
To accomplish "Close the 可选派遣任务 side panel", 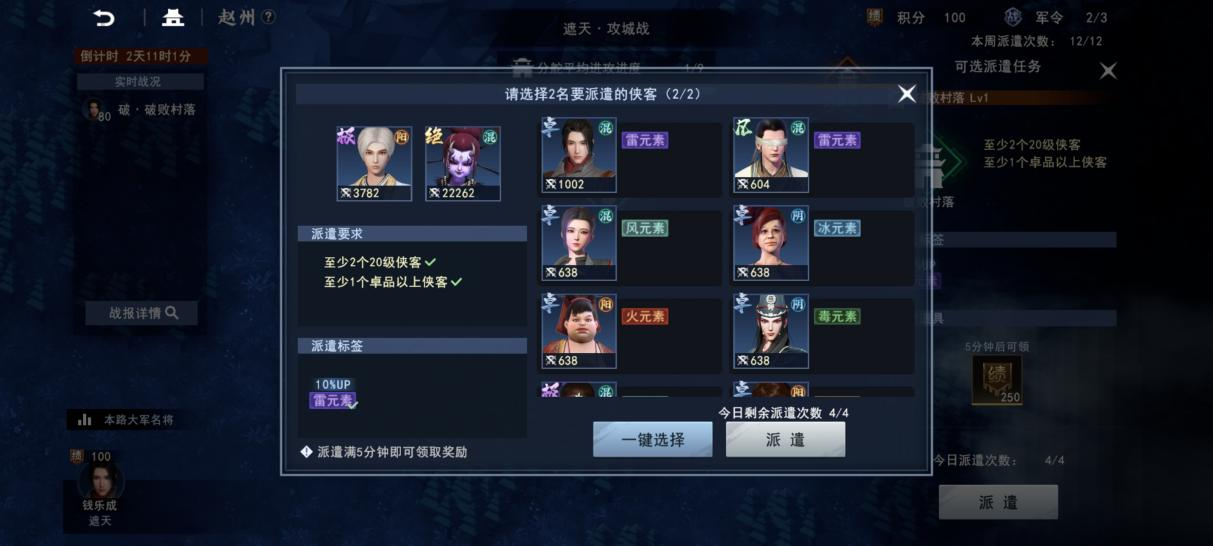I will click(1108, 71).
